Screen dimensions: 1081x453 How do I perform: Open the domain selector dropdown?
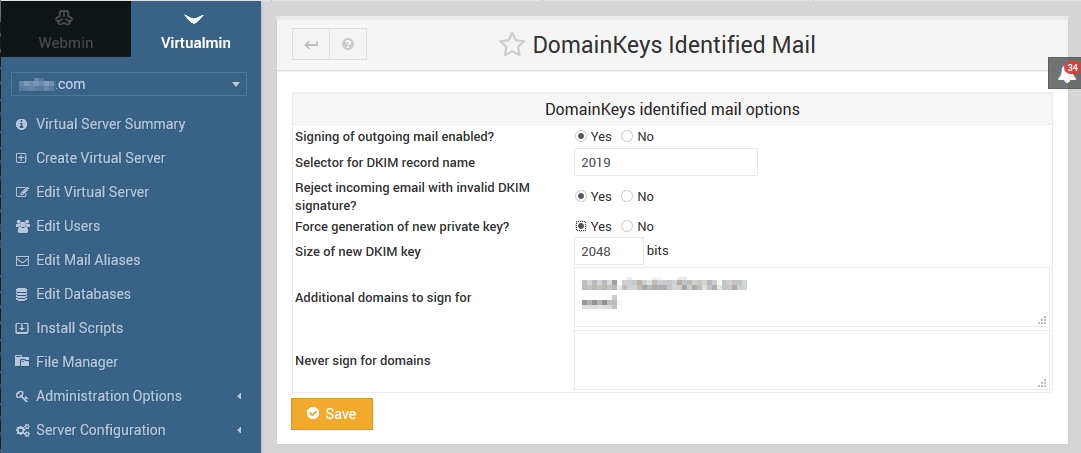(129, 84)
